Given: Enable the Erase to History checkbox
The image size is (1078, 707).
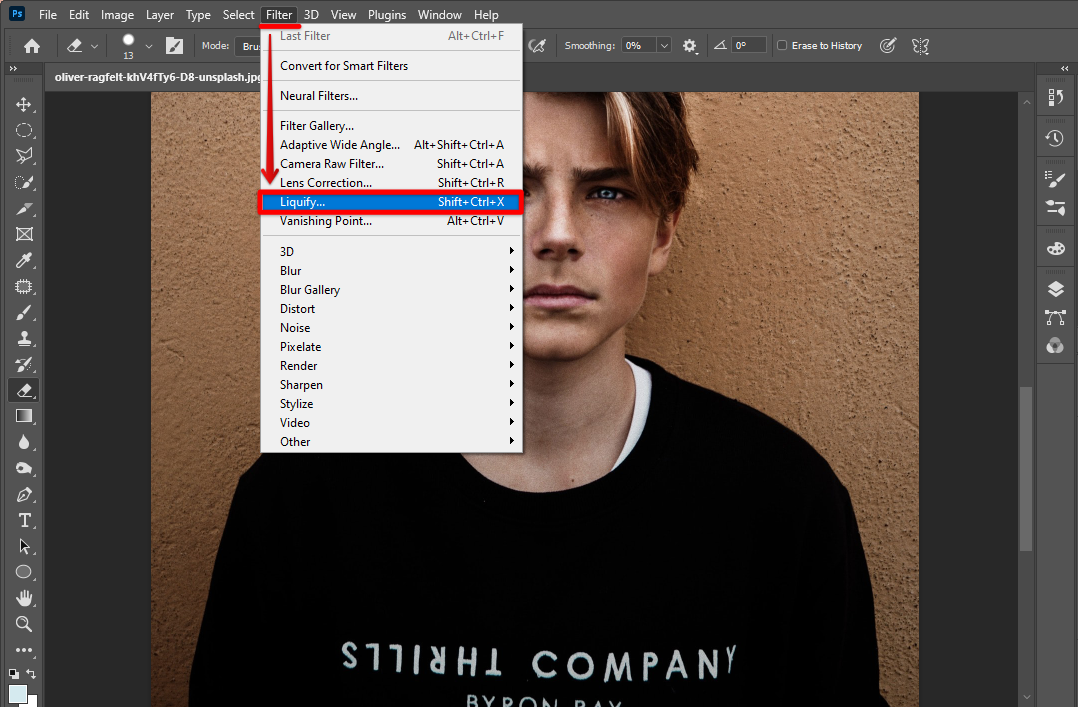Looking at the screenshot, I should coord(782,46).
